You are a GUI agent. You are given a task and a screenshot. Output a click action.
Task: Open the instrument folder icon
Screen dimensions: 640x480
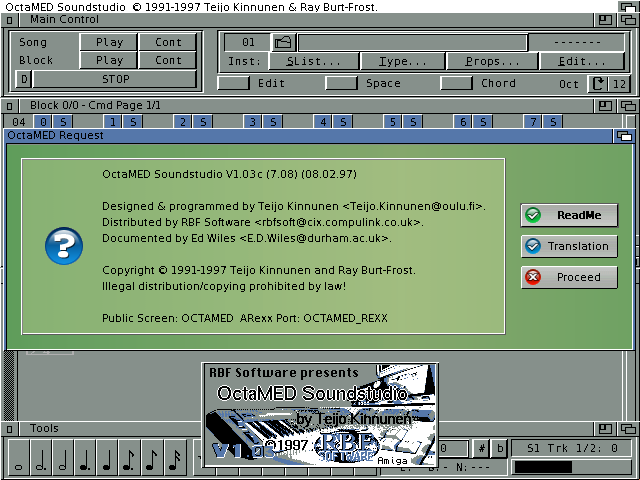click(282, 42)
